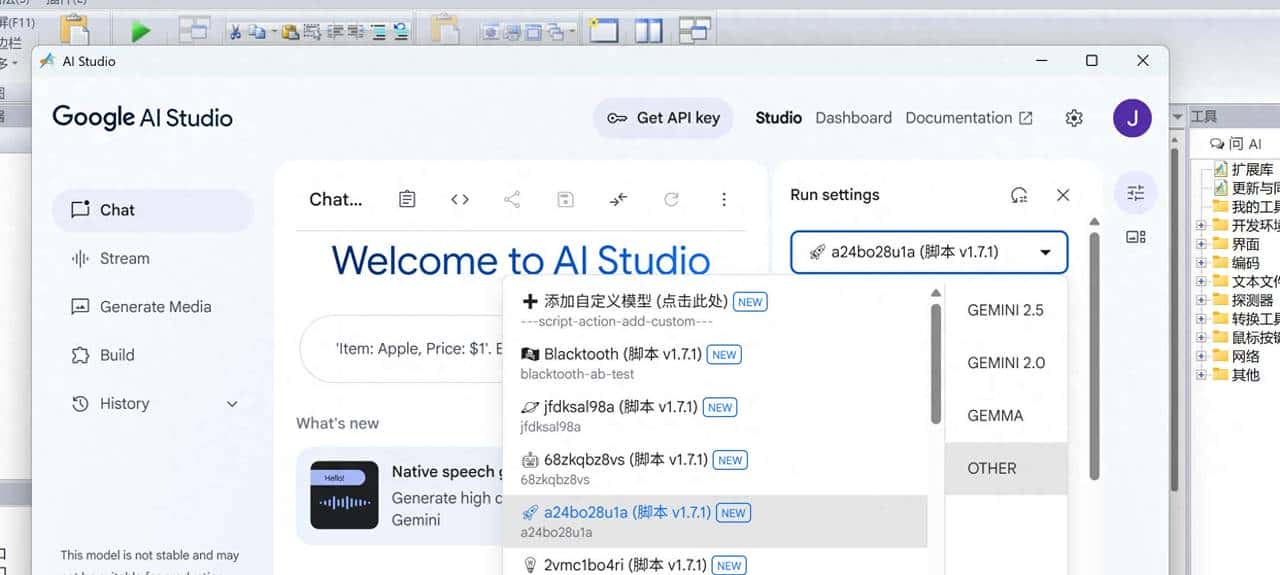1280x575 pixels.
Task: Open Generate Media in the sidebar
Action: 153,307
